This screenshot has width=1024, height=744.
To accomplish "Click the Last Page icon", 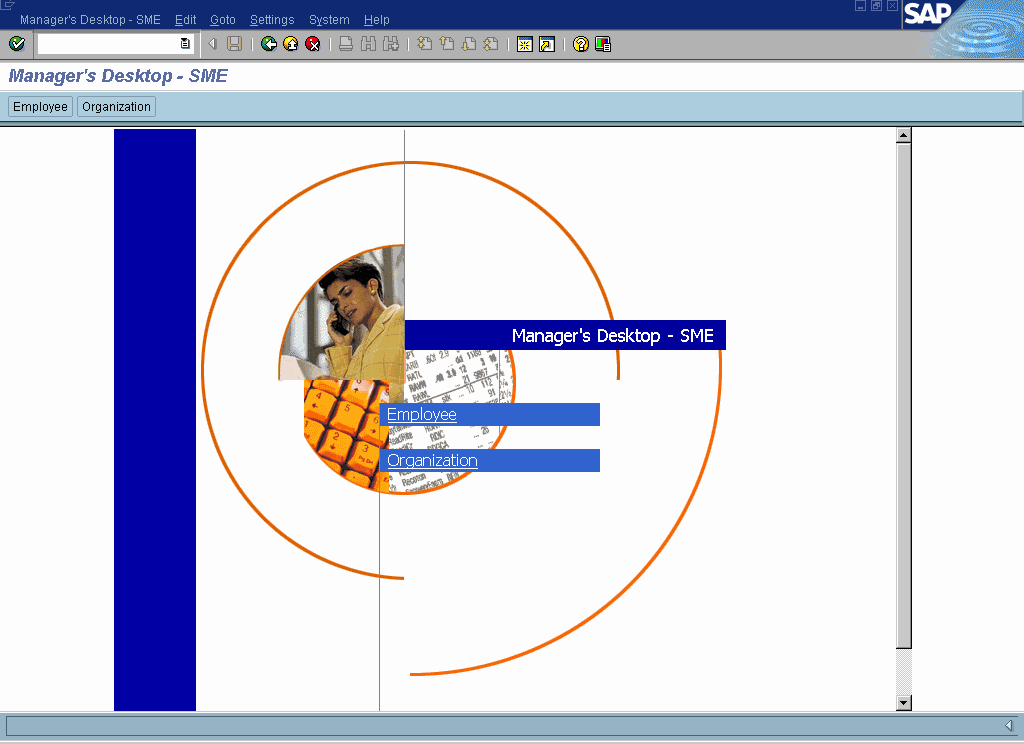I will click(491, 44).
